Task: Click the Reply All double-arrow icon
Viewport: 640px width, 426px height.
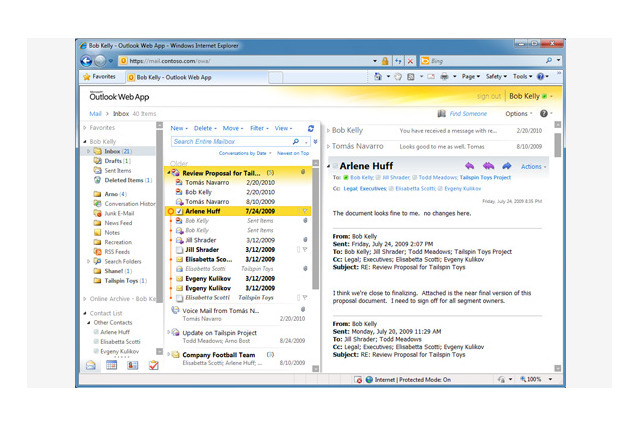Action: click(x=488, y=166)
